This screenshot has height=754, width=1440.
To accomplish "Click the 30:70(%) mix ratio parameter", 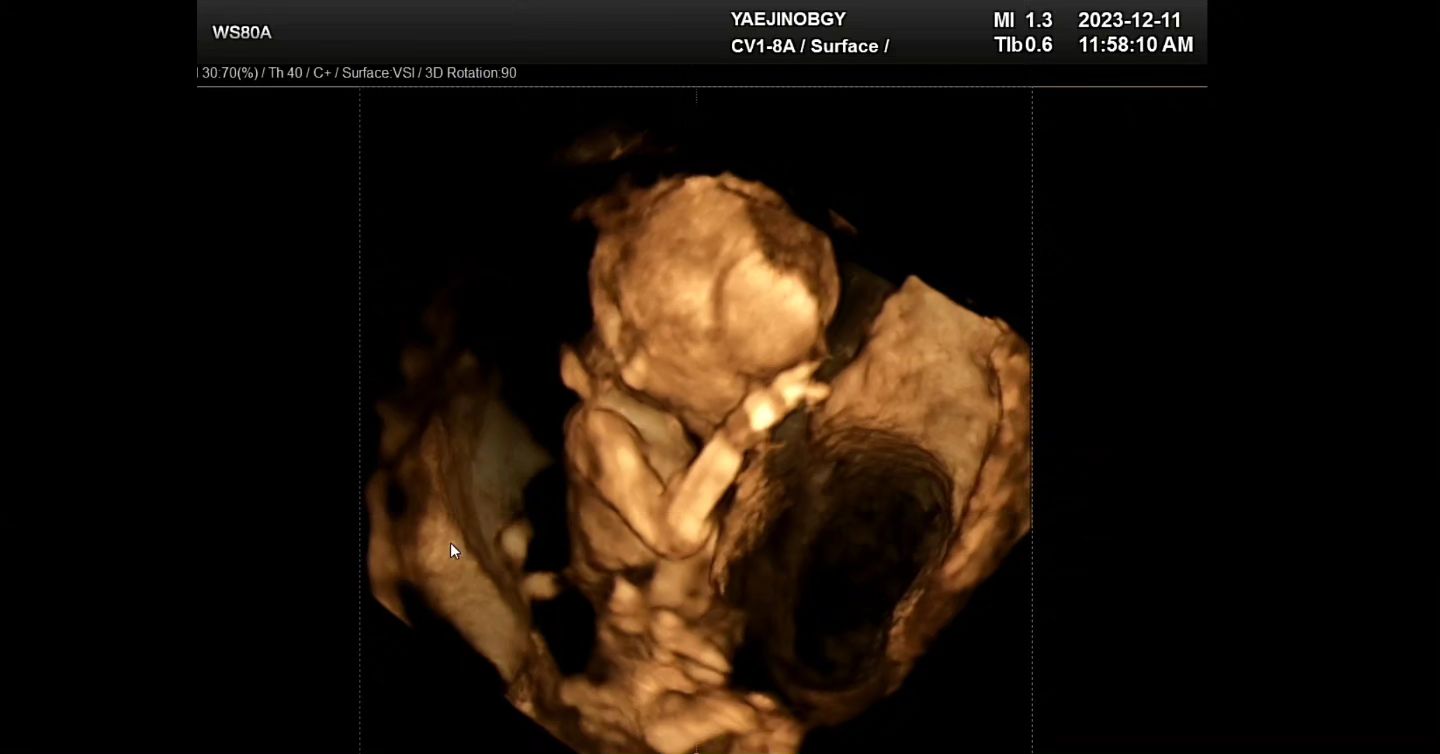I will point(230,73).
